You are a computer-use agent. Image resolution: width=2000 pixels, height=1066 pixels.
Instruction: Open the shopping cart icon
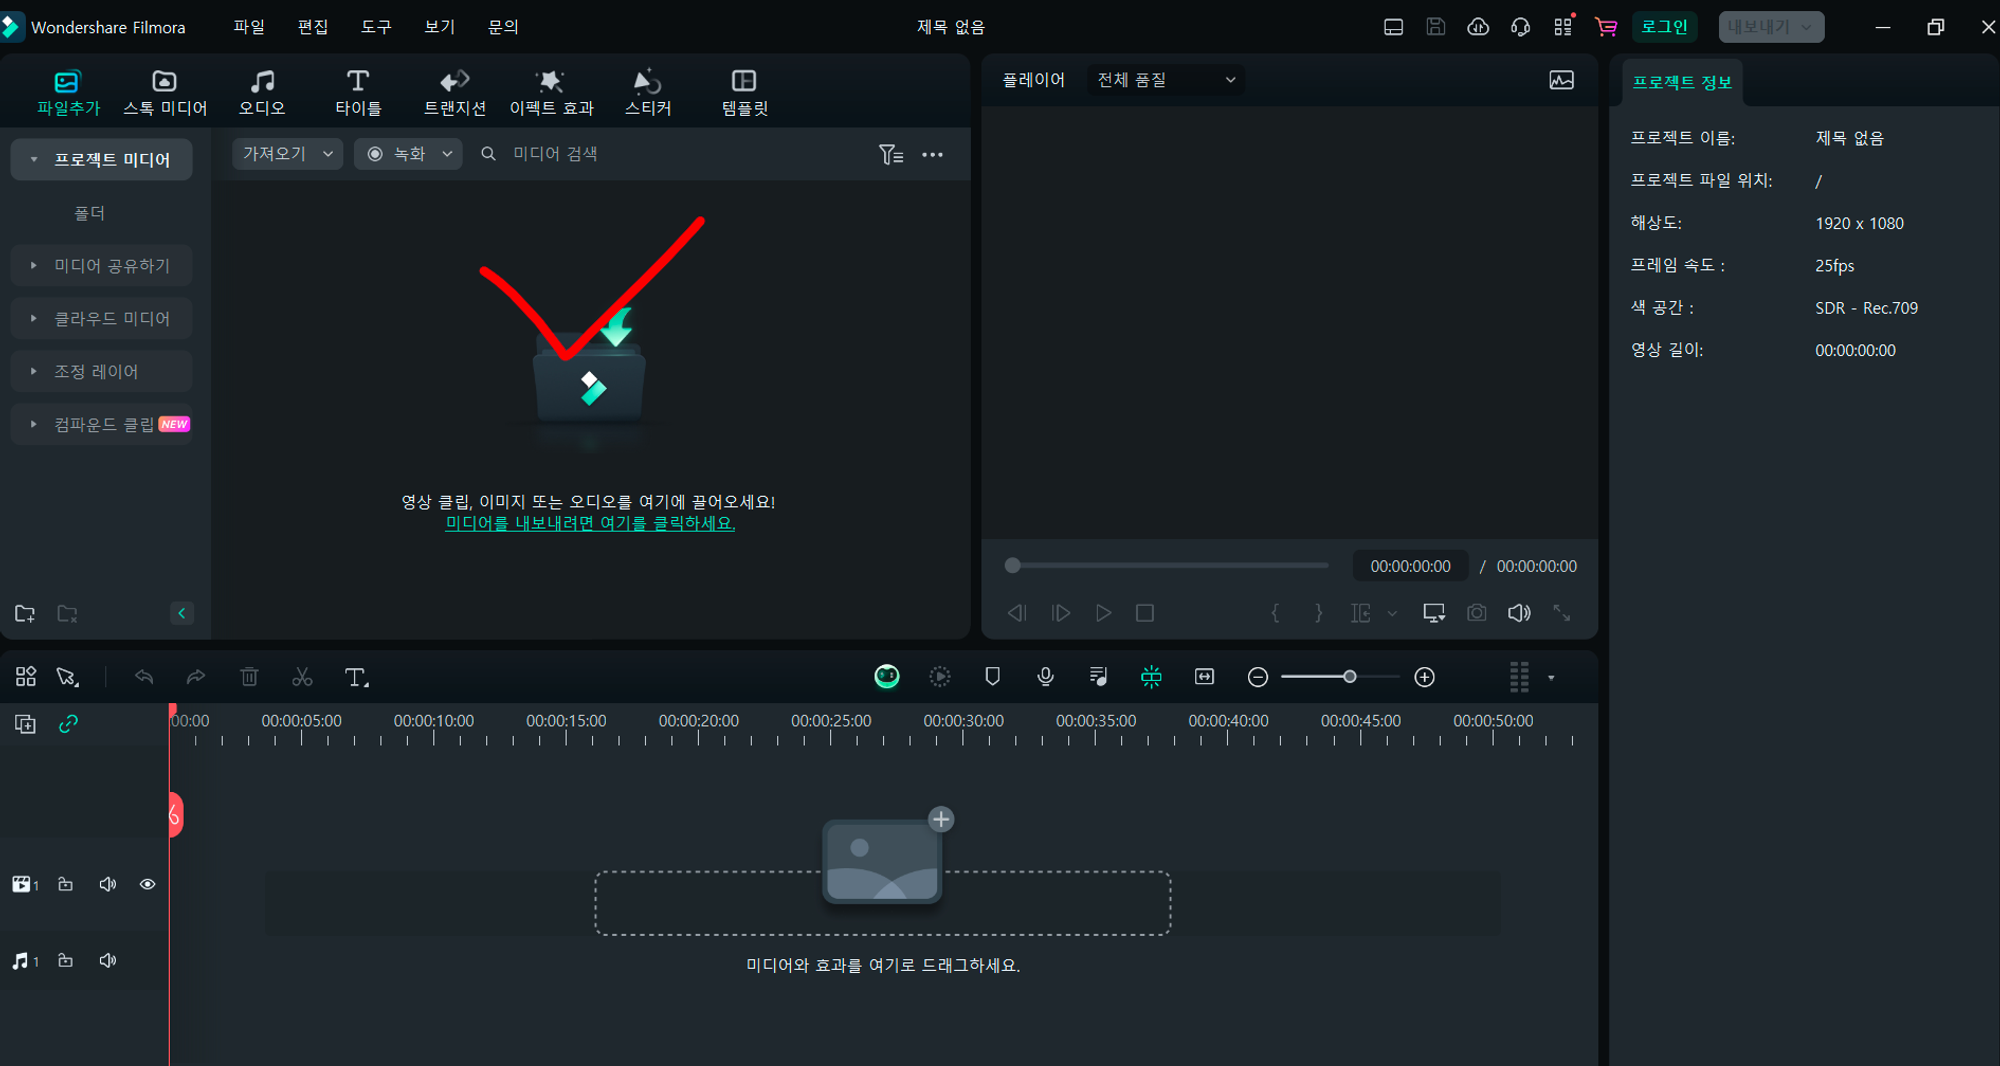pos(1606,27)
